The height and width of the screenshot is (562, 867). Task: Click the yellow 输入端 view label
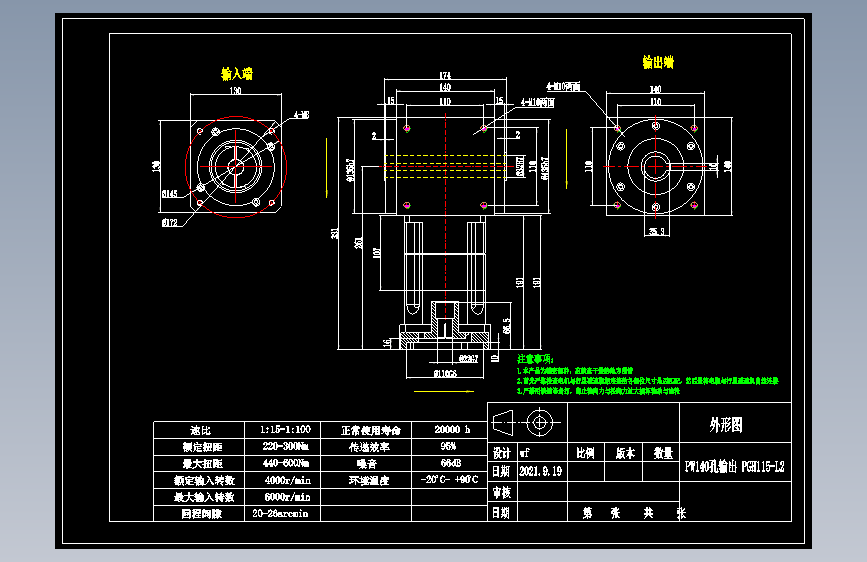(x=237, y=74)
